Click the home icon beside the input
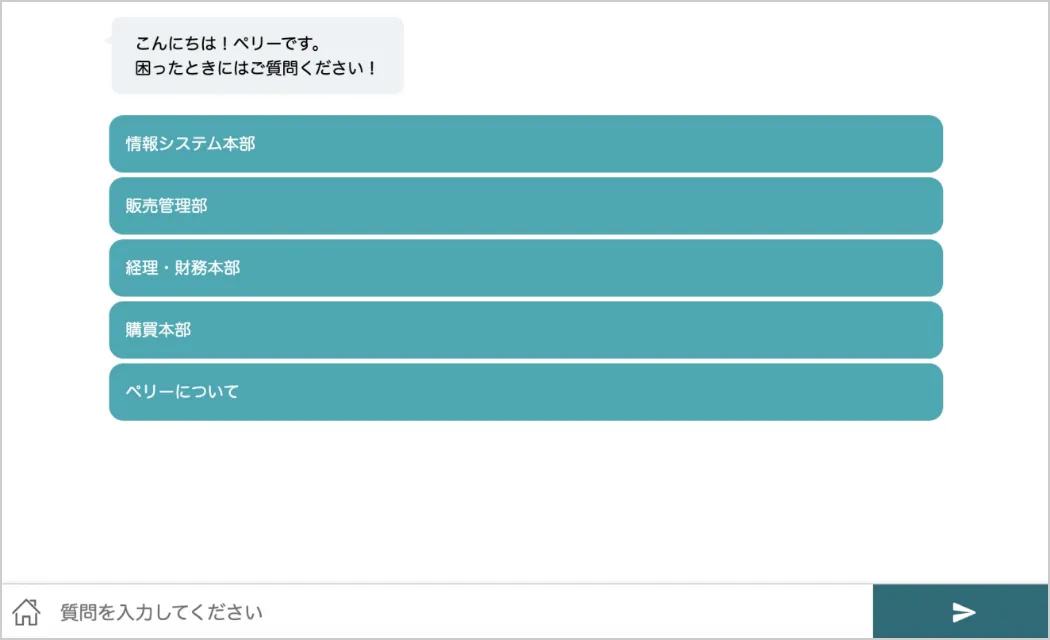The image size is (1050, 640). click(x=26, y=612)
